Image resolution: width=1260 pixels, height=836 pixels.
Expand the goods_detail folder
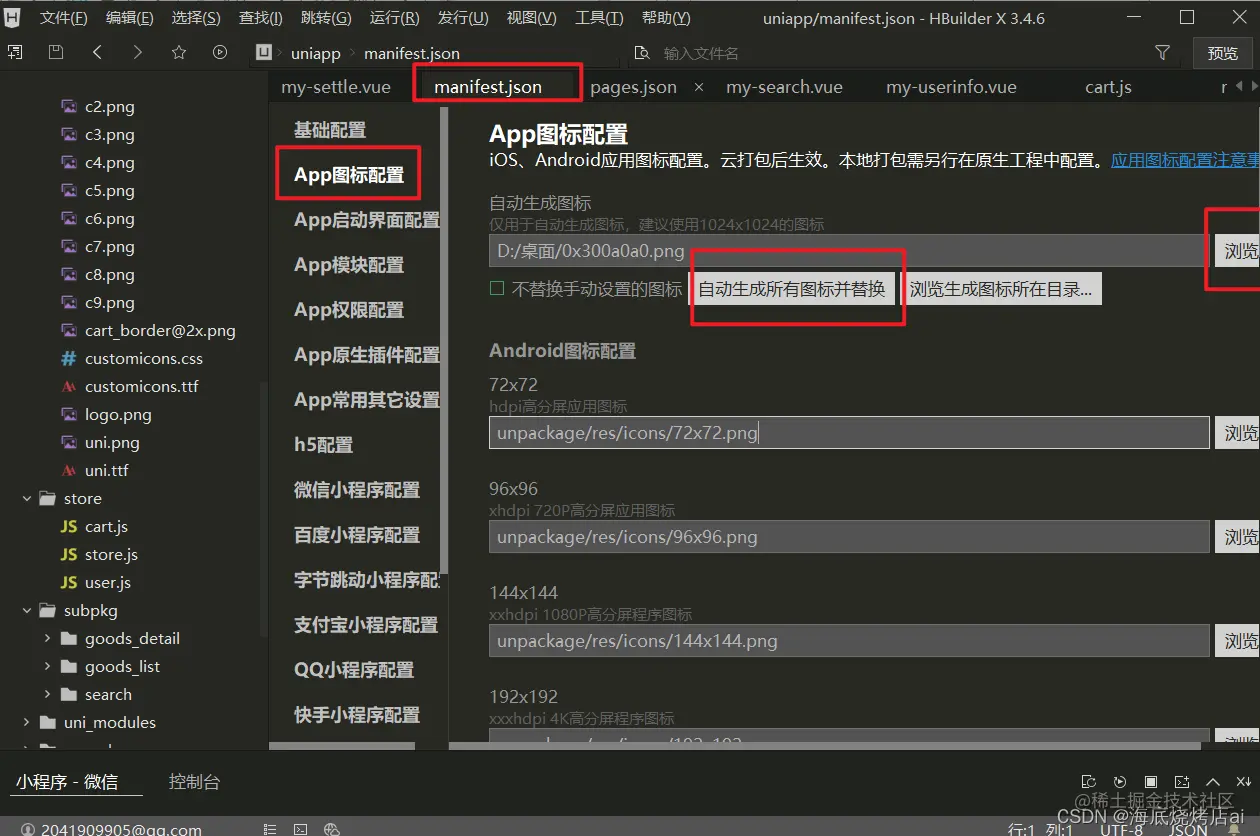tap(47, 638)
